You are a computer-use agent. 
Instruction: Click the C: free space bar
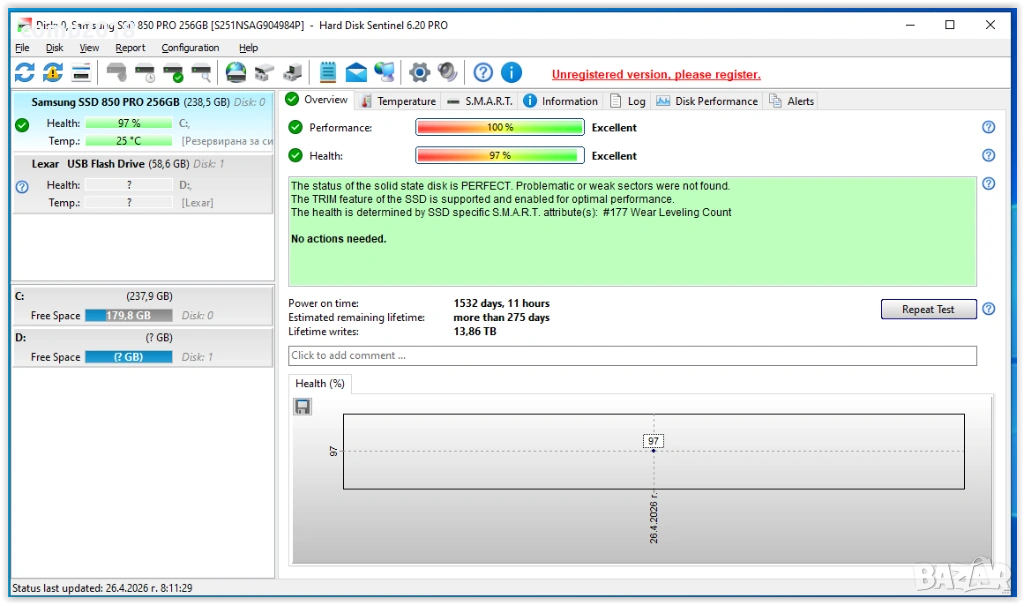(x=128, y=315)
